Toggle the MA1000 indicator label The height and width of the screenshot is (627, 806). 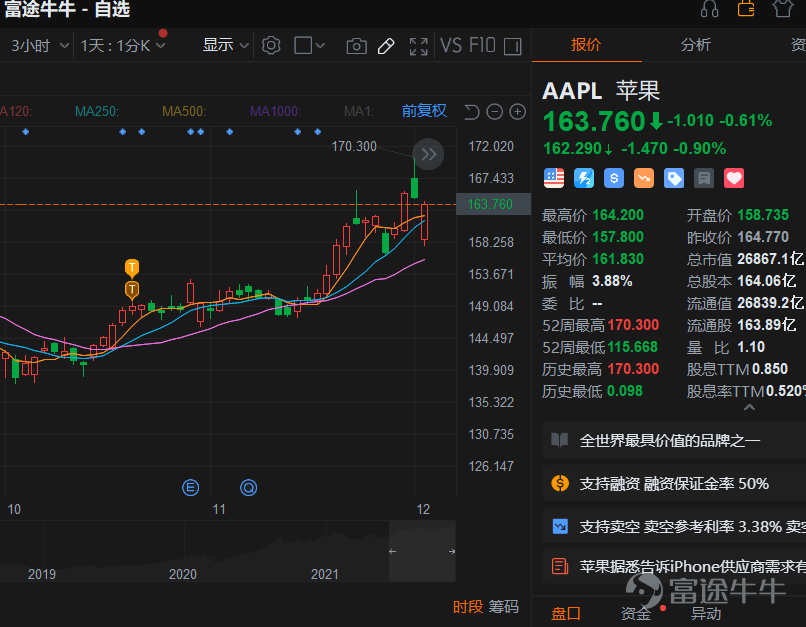275,111
